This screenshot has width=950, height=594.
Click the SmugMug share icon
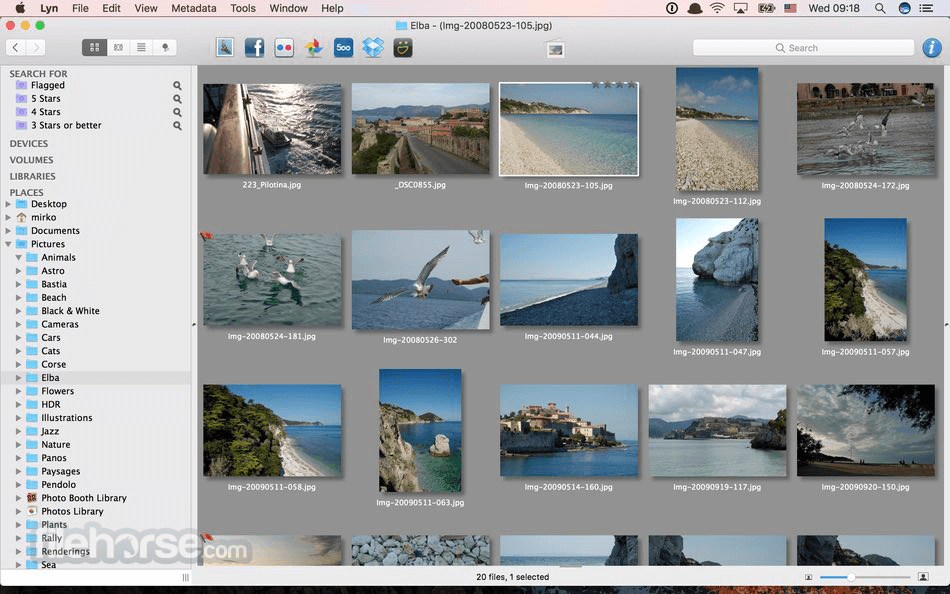(x=403, y=47)
